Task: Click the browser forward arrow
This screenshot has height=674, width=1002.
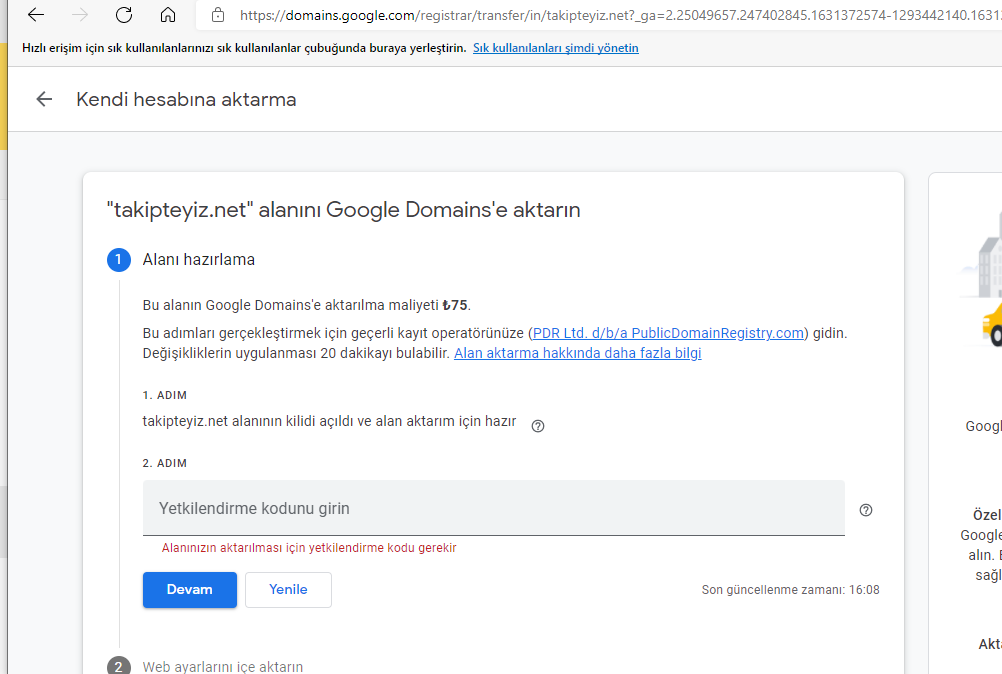Action: point(80,15)
